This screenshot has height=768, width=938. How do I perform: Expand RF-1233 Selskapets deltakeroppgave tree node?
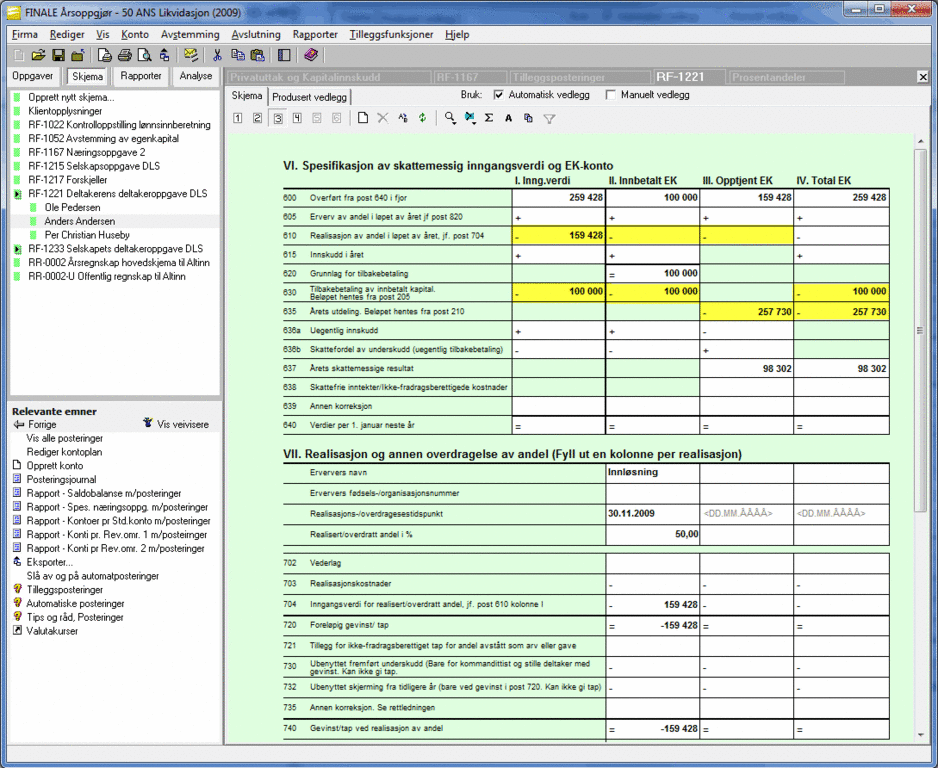click(x=17, y=249)
